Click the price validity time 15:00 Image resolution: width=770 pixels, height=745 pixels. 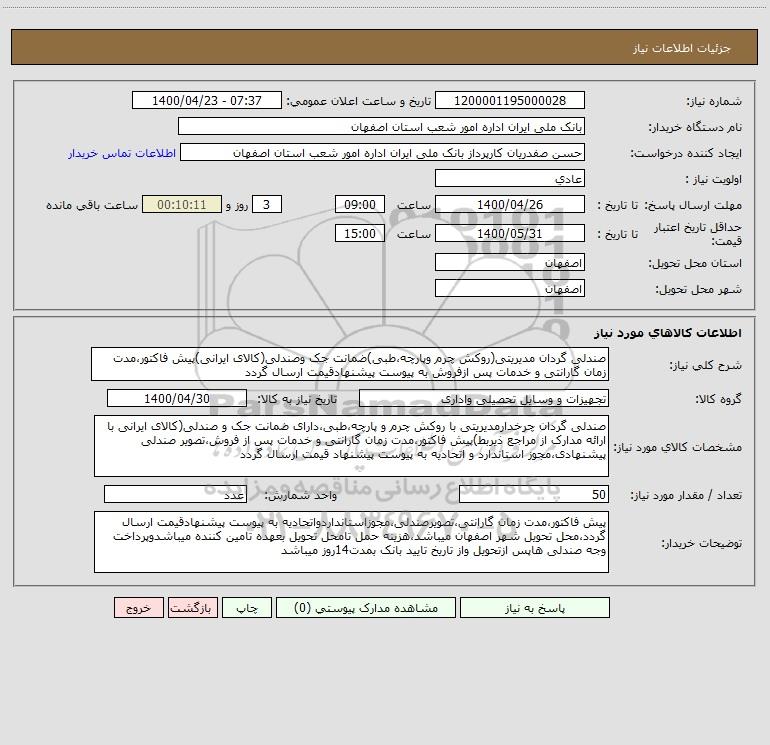(359, 233)
